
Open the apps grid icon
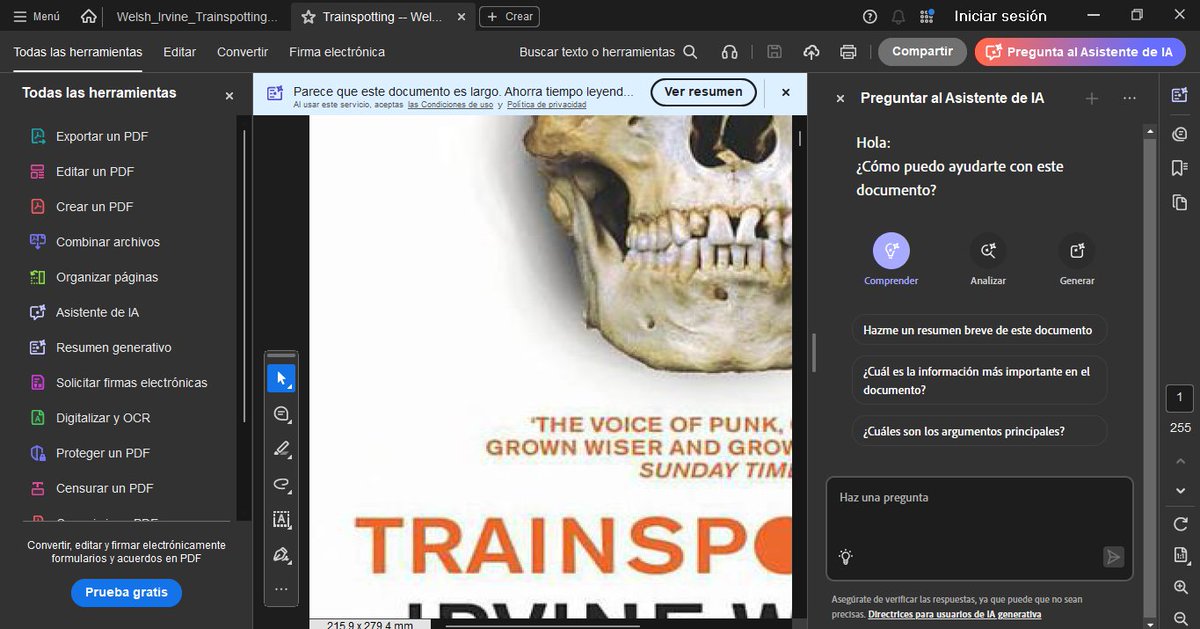tap(927, 16)
